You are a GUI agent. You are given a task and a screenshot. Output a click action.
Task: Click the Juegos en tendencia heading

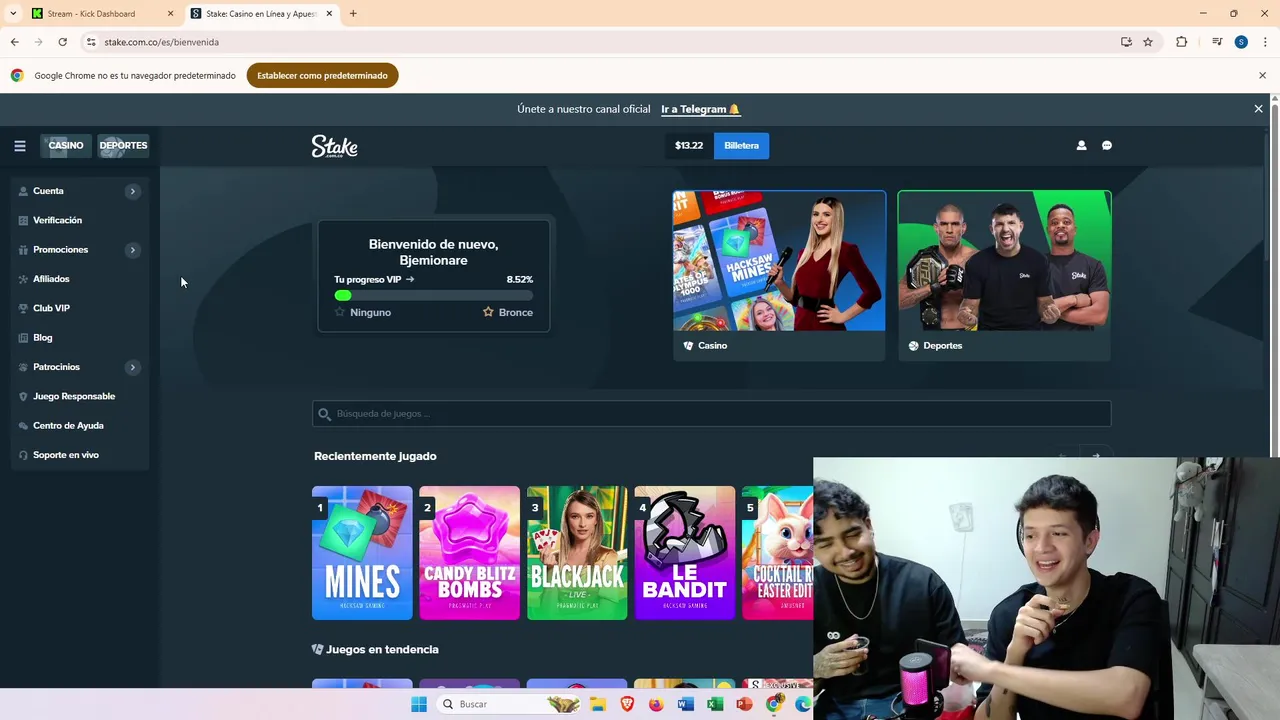(x=382, y=650)
